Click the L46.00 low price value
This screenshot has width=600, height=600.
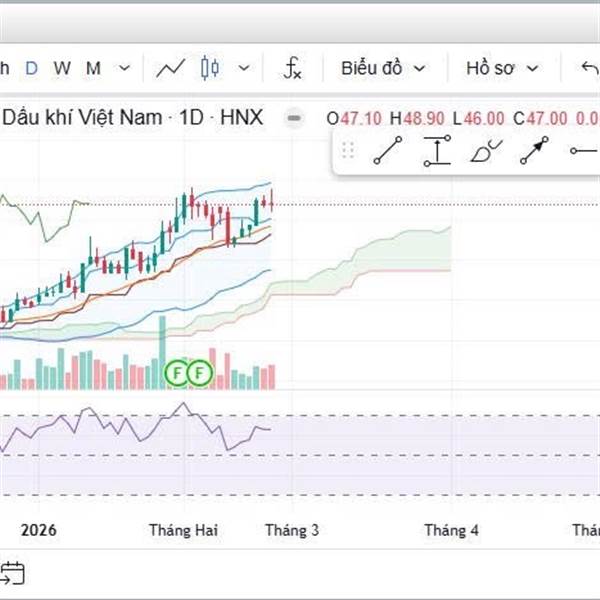pos(478,118)
